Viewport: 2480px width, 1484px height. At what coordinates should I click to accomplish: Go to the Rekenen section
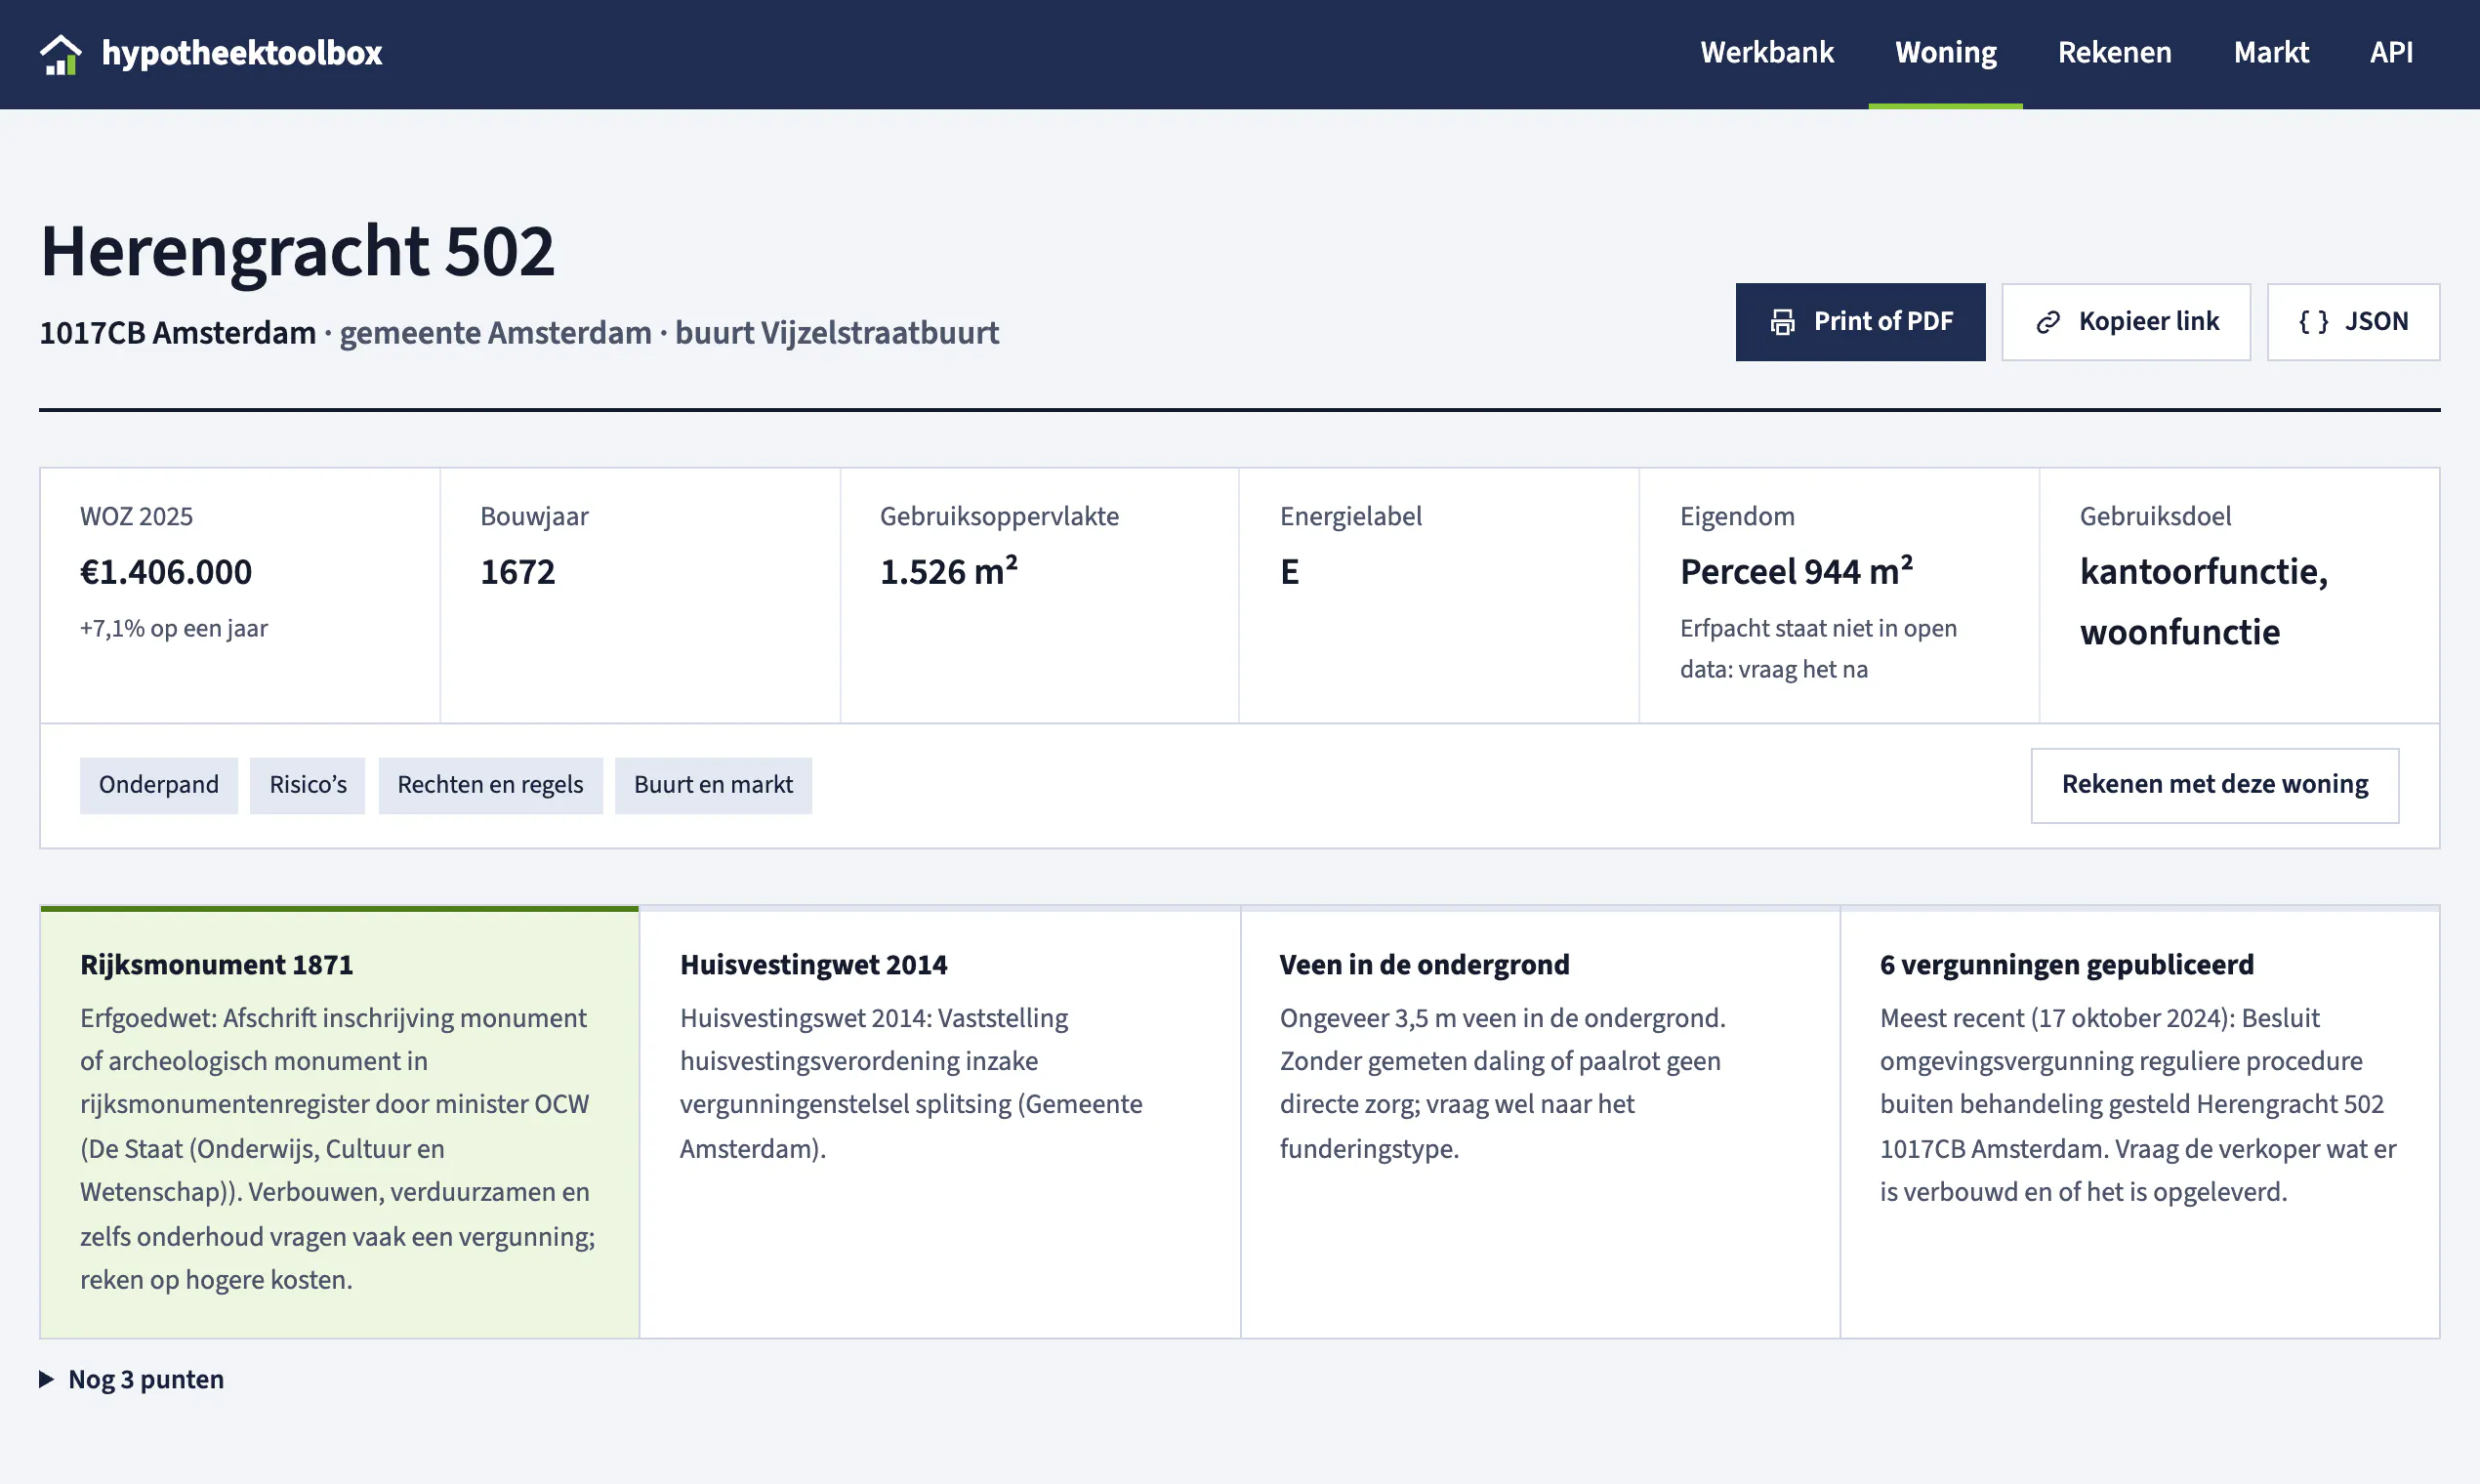tap(2114, 52)
